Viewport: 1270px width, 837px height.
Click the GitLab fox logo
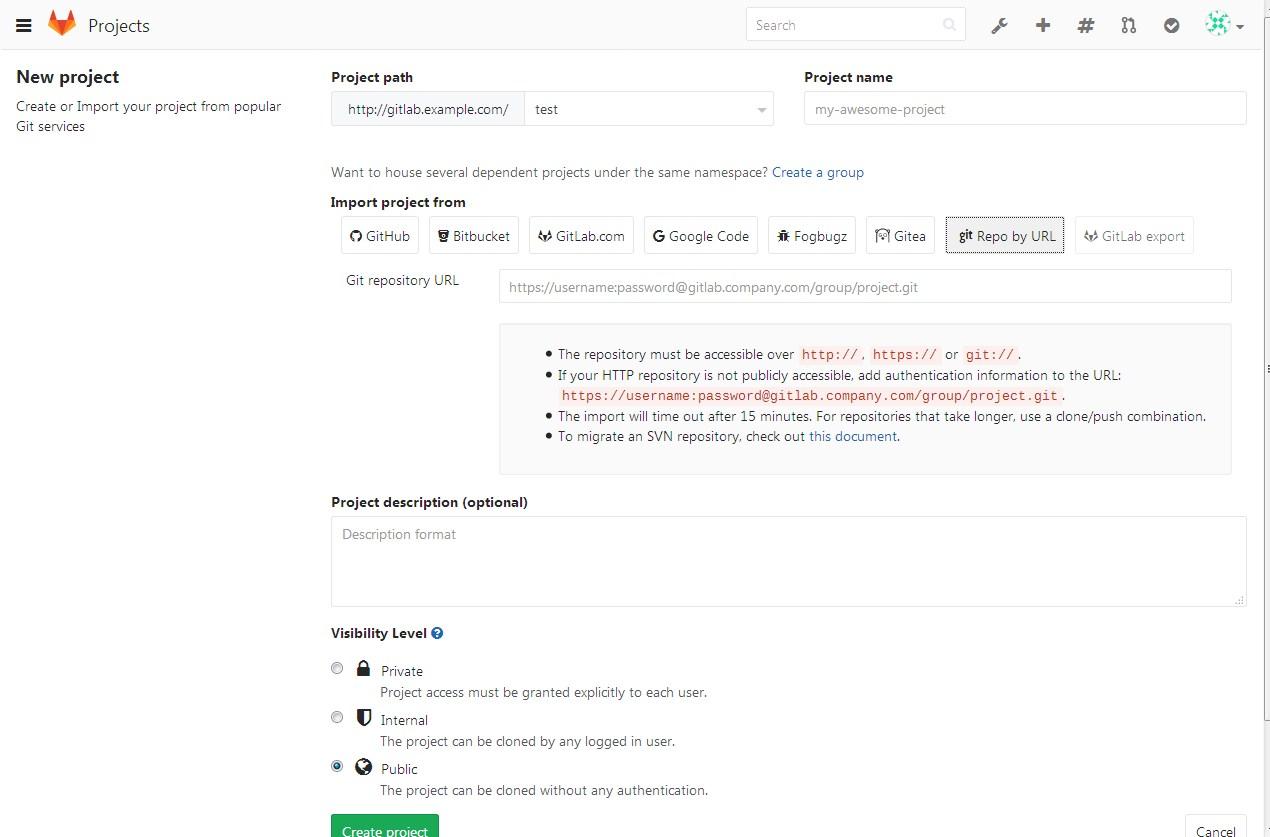(x=62, y=24)
